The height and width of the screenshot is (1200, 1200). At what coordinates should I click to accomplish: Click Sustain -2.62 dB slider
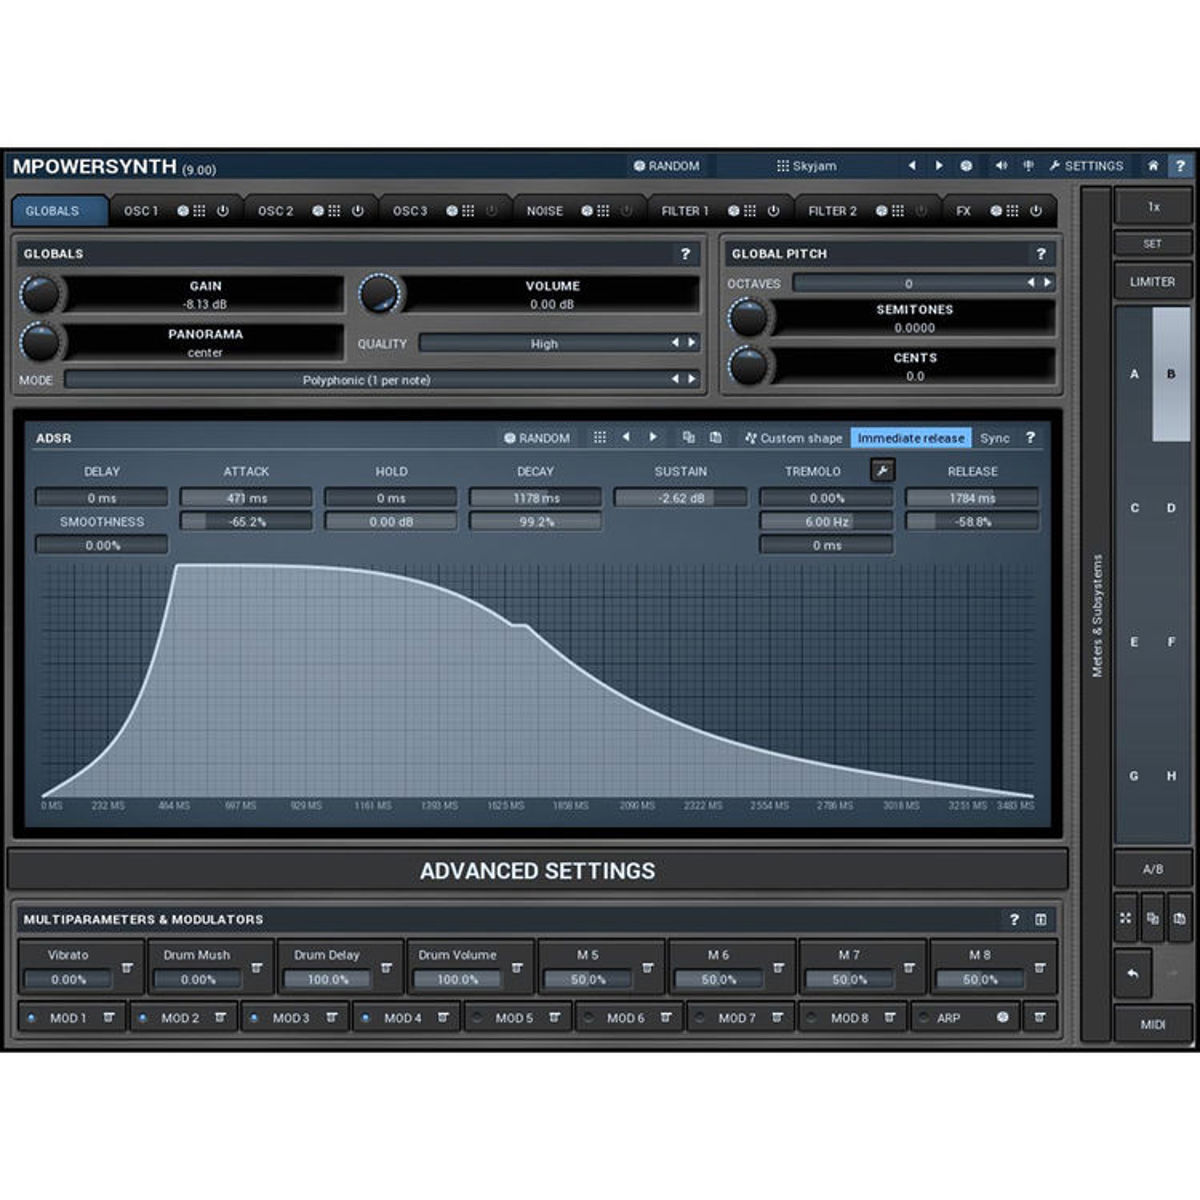point(681,498)
